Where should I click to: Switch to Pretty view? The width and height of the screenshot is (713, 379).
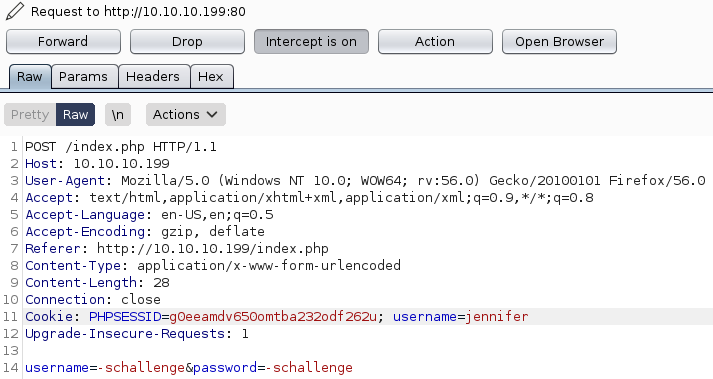click(x=30, y=115)
